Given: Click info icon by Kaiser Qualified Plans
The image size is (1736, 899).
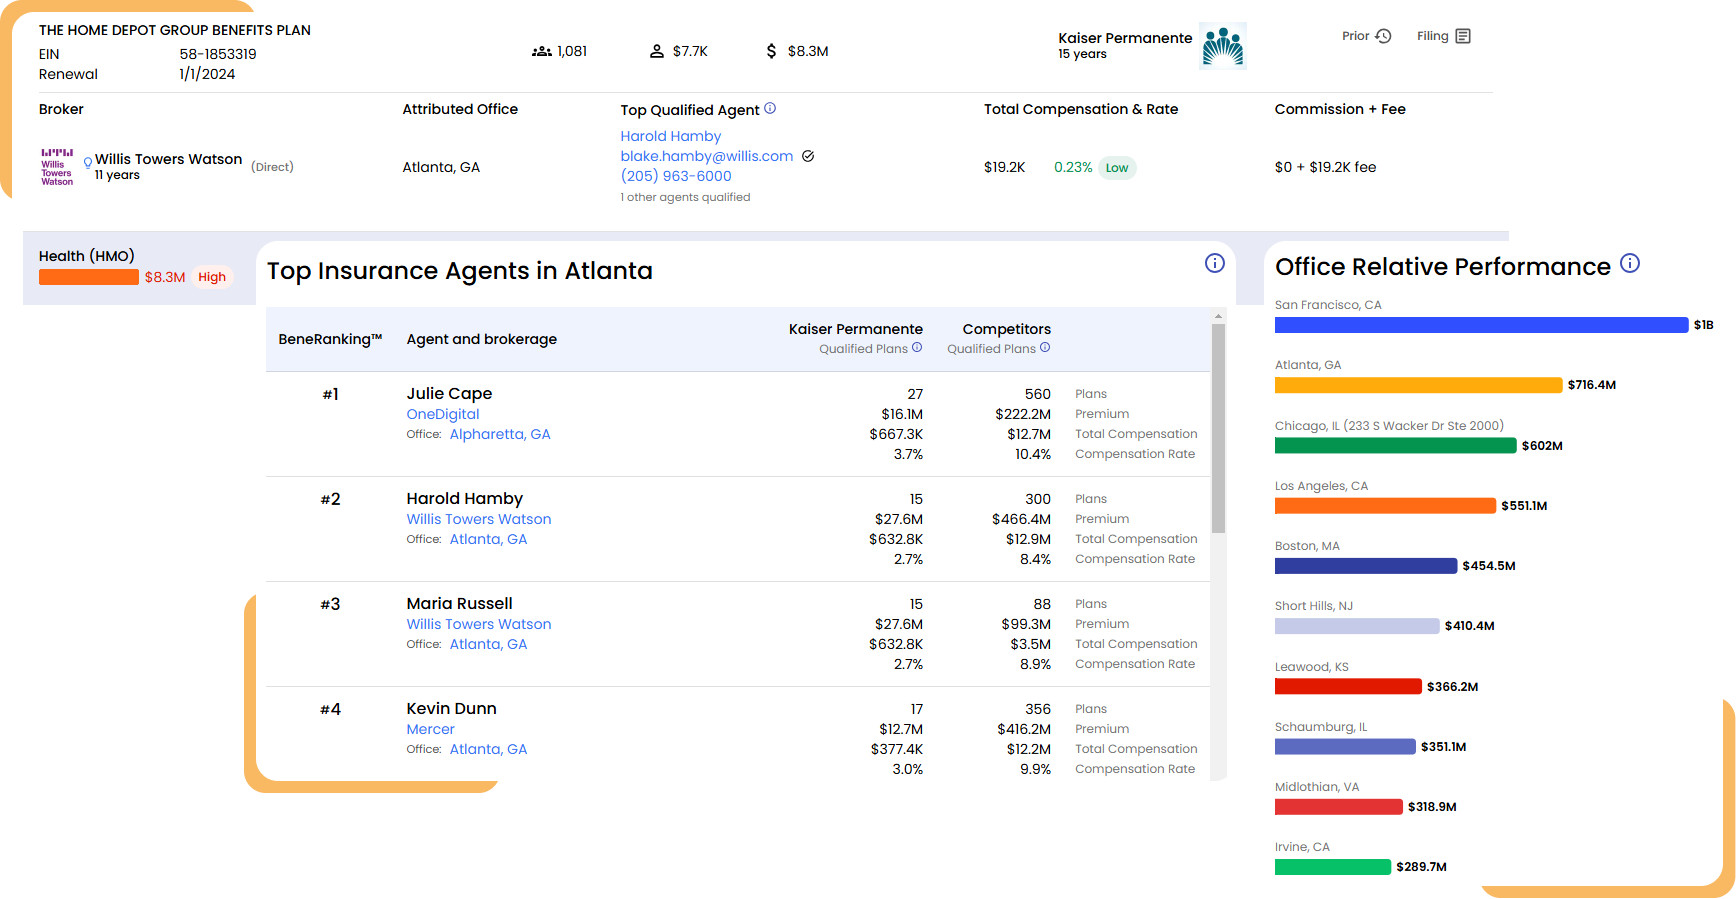Looking at the screenshot, I should [917, 348].
